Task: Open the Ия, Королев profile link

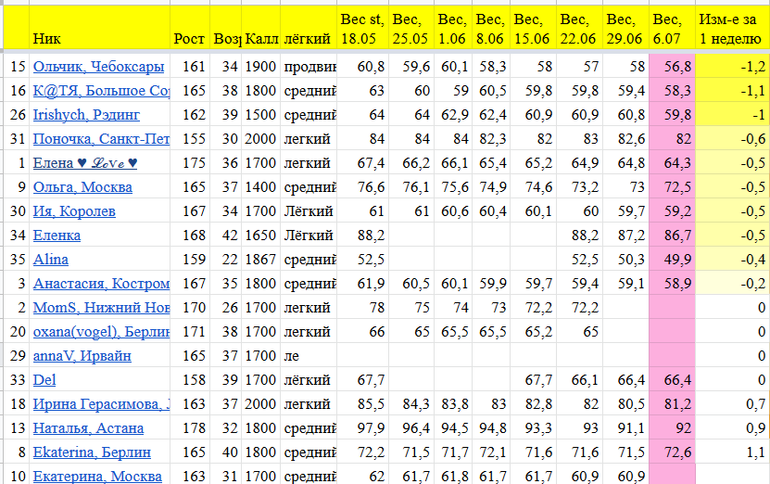Action: [74, 211]
